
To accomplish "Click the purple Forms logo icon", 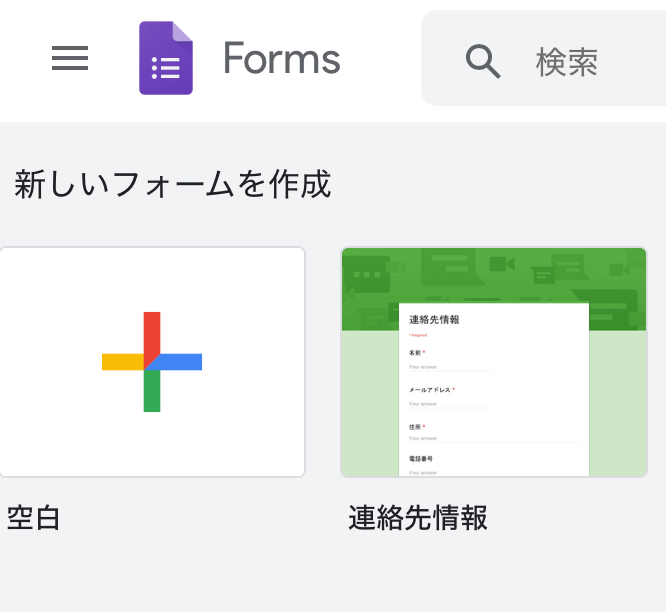I will click(166, 58).
